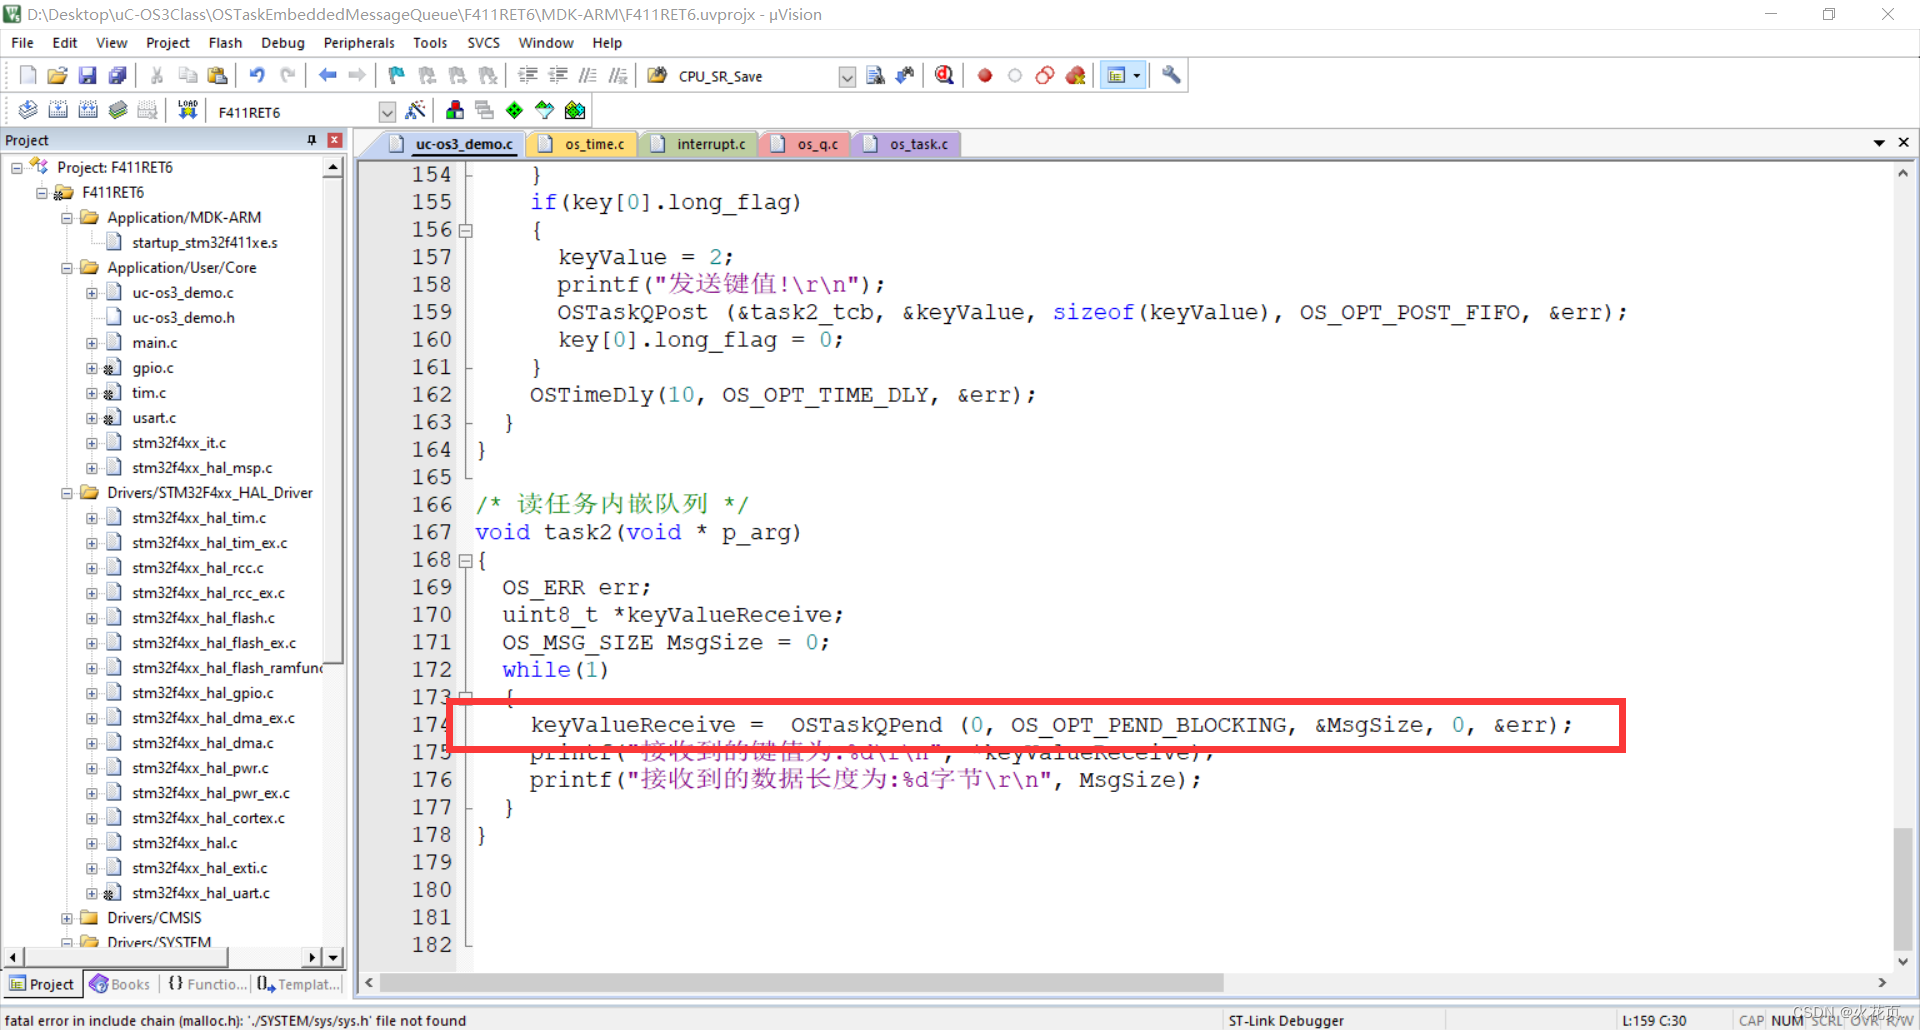The width and height of the screenshot is (1920, 1030).
Task: Open the Peripherals menu
Action: point(359,43)
